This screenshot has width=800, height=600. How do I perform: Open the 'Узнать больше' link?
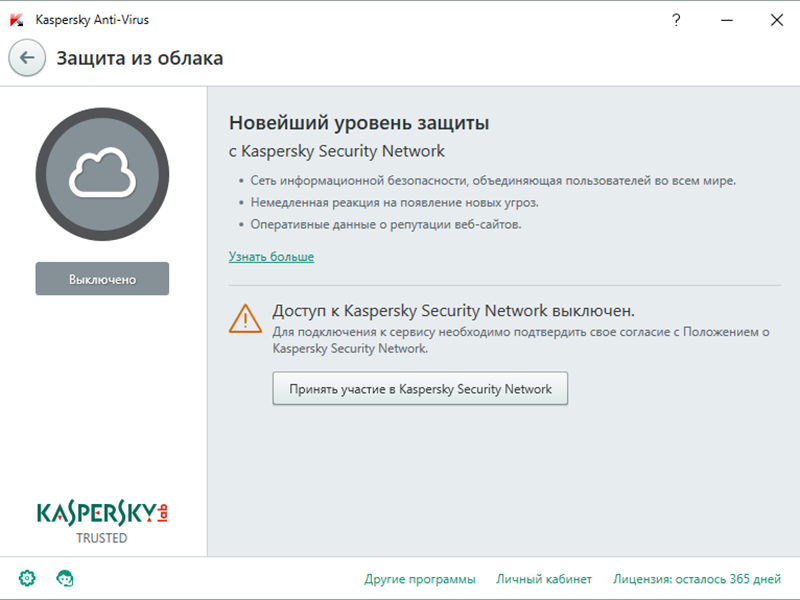(x=271, y=257)
